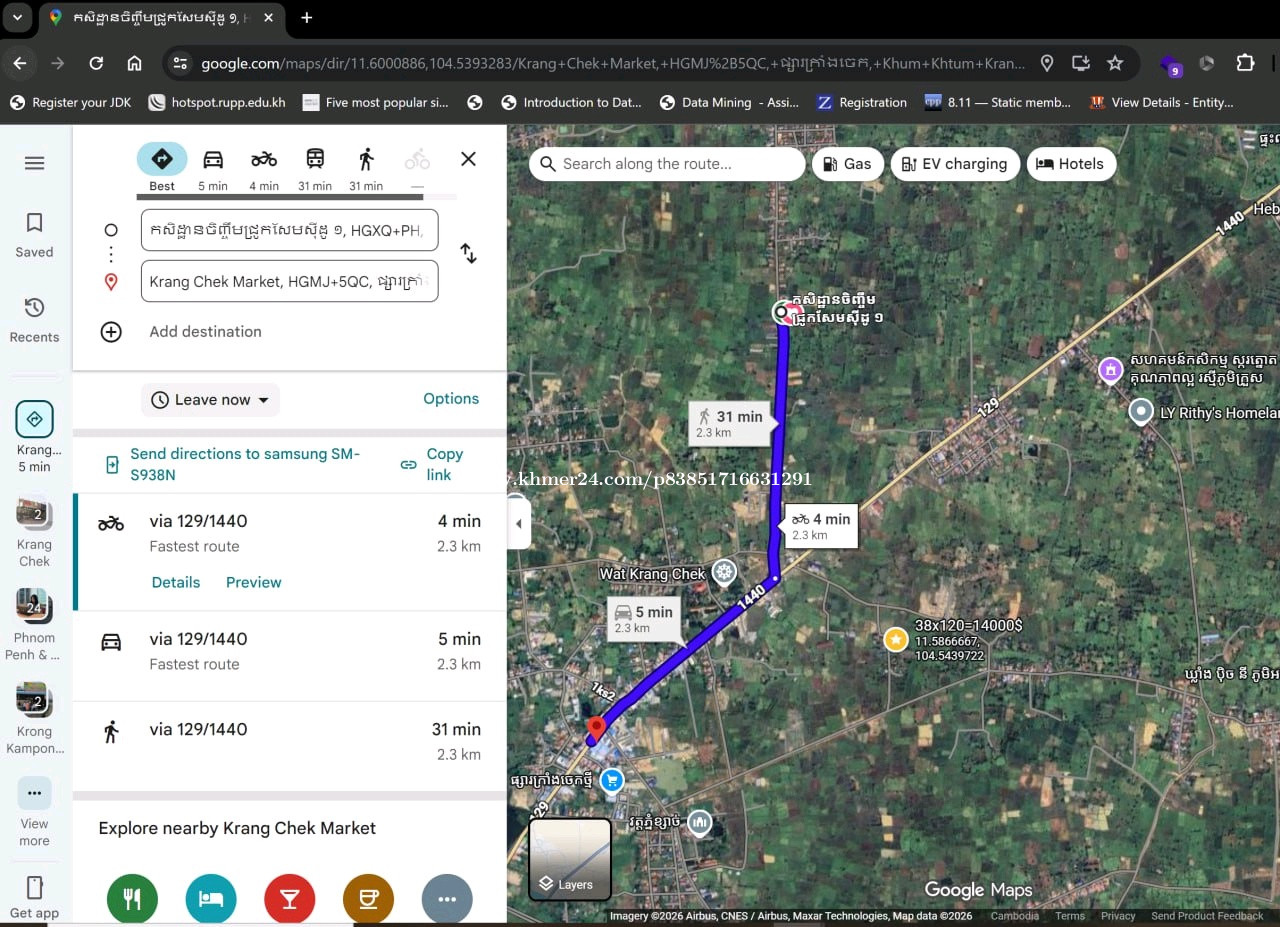1280x927 pixels.
Task: Close the directions panel
Action: pos(468,159)
